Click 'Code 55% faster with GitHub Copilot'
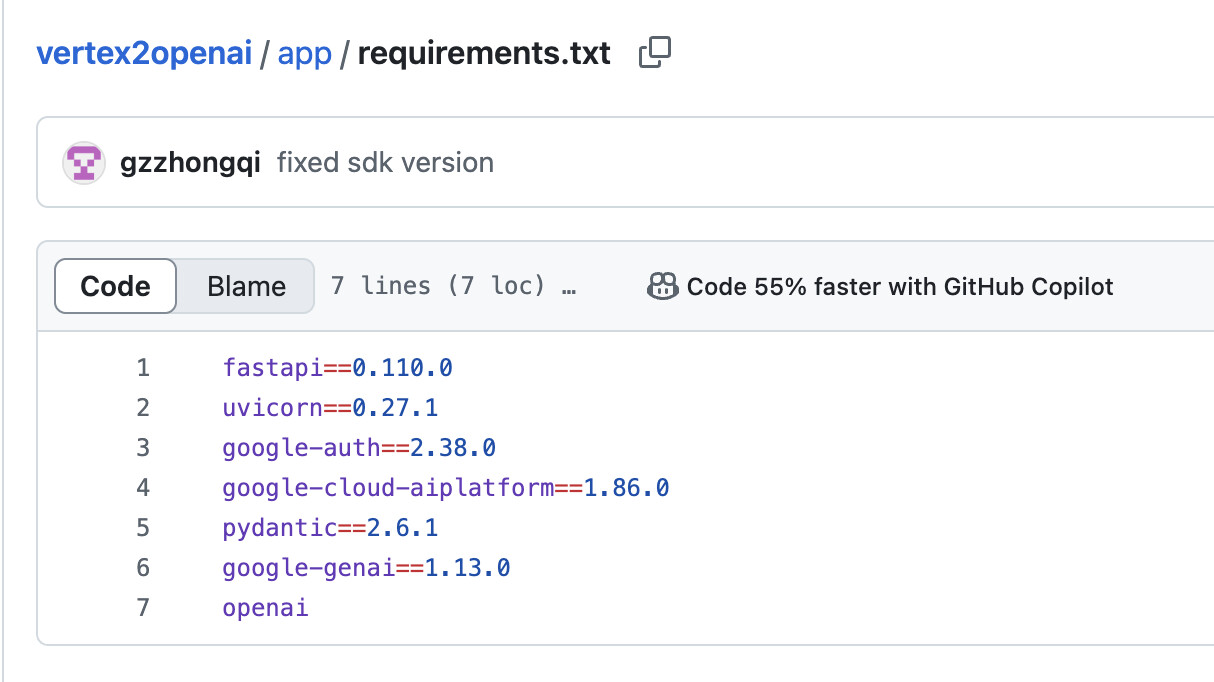 pos(899,287)
